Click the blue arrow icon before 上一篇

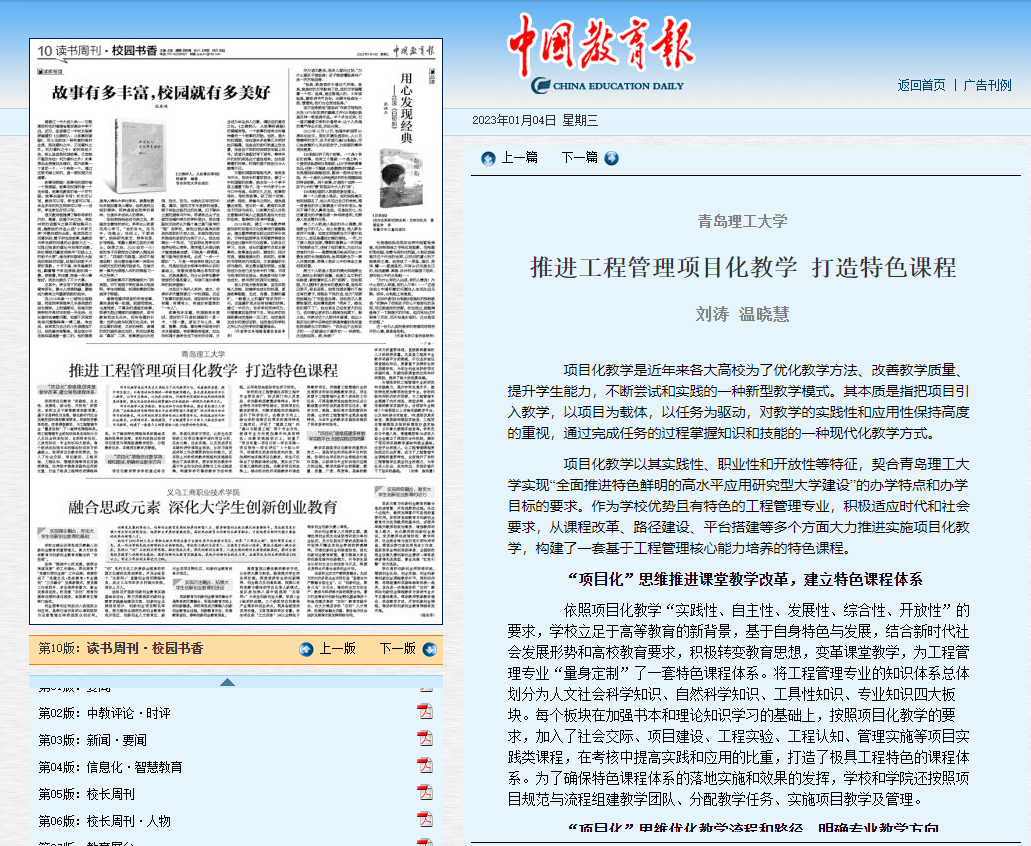click(488, 158)
